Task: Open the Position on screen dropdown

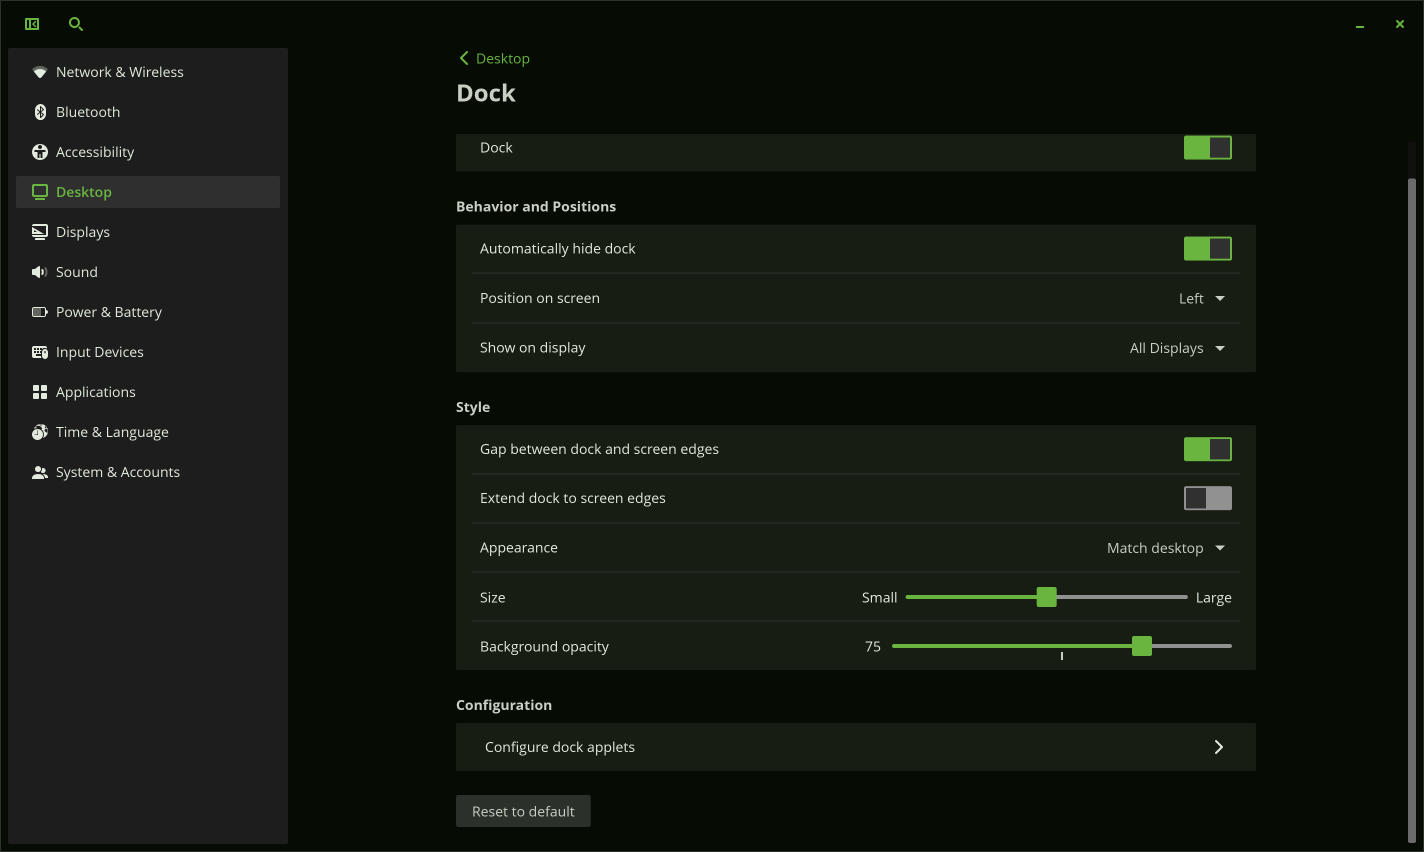Action: click(1201, 299)
